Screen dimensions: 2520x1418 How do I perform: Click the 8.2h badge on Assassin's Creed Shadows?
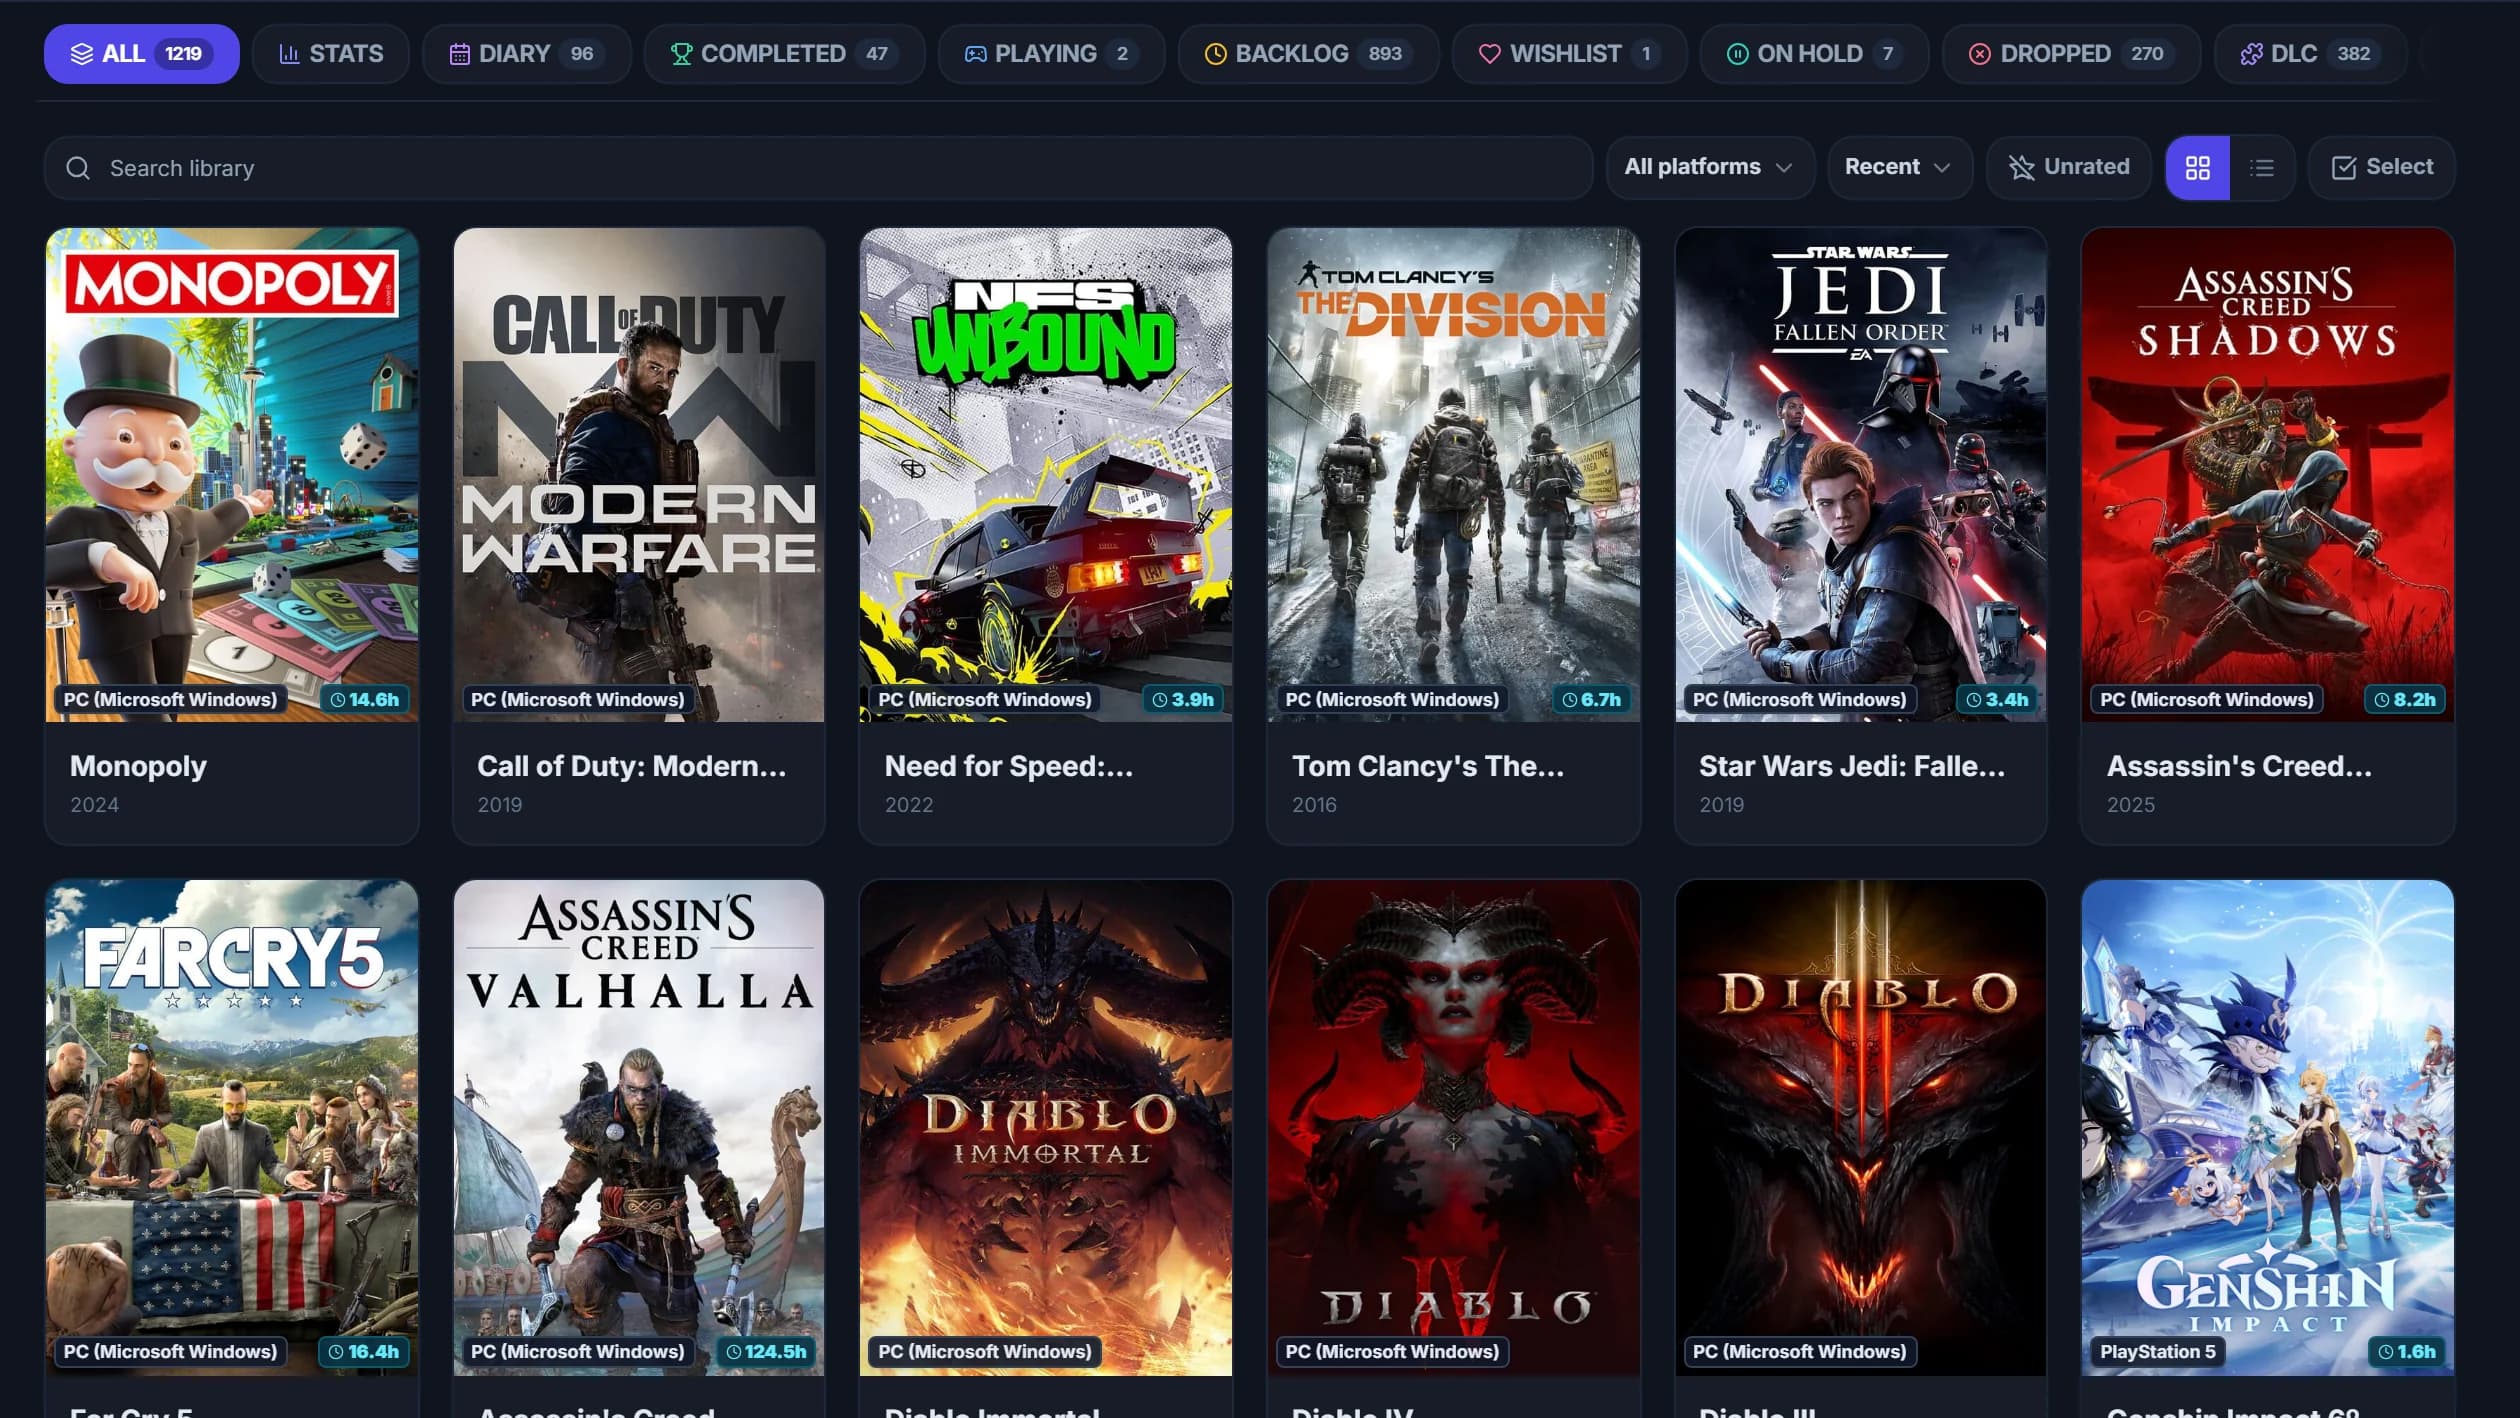[x=2405, y=699]
